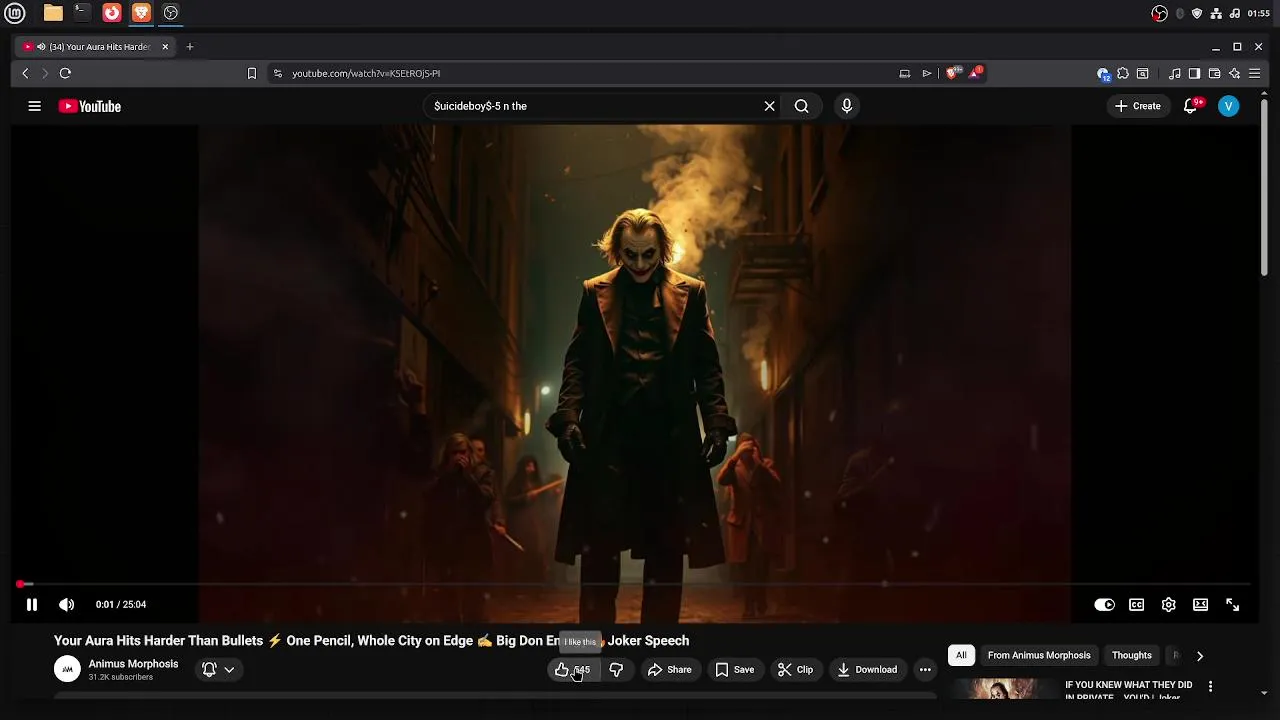Click the Create button

pyautogui.click(x=1137, y=106)
